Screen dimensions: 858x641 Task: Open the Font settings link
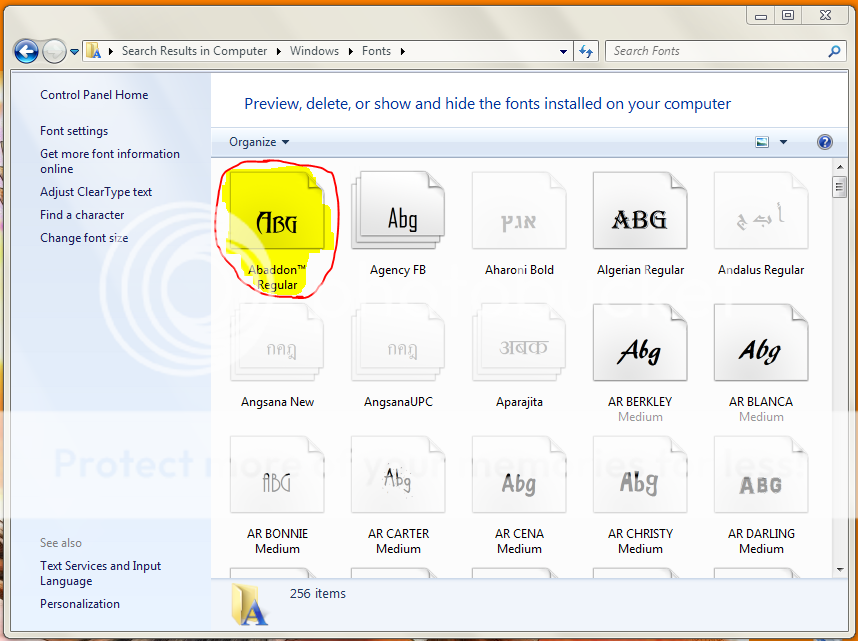[x=74, y=131]
